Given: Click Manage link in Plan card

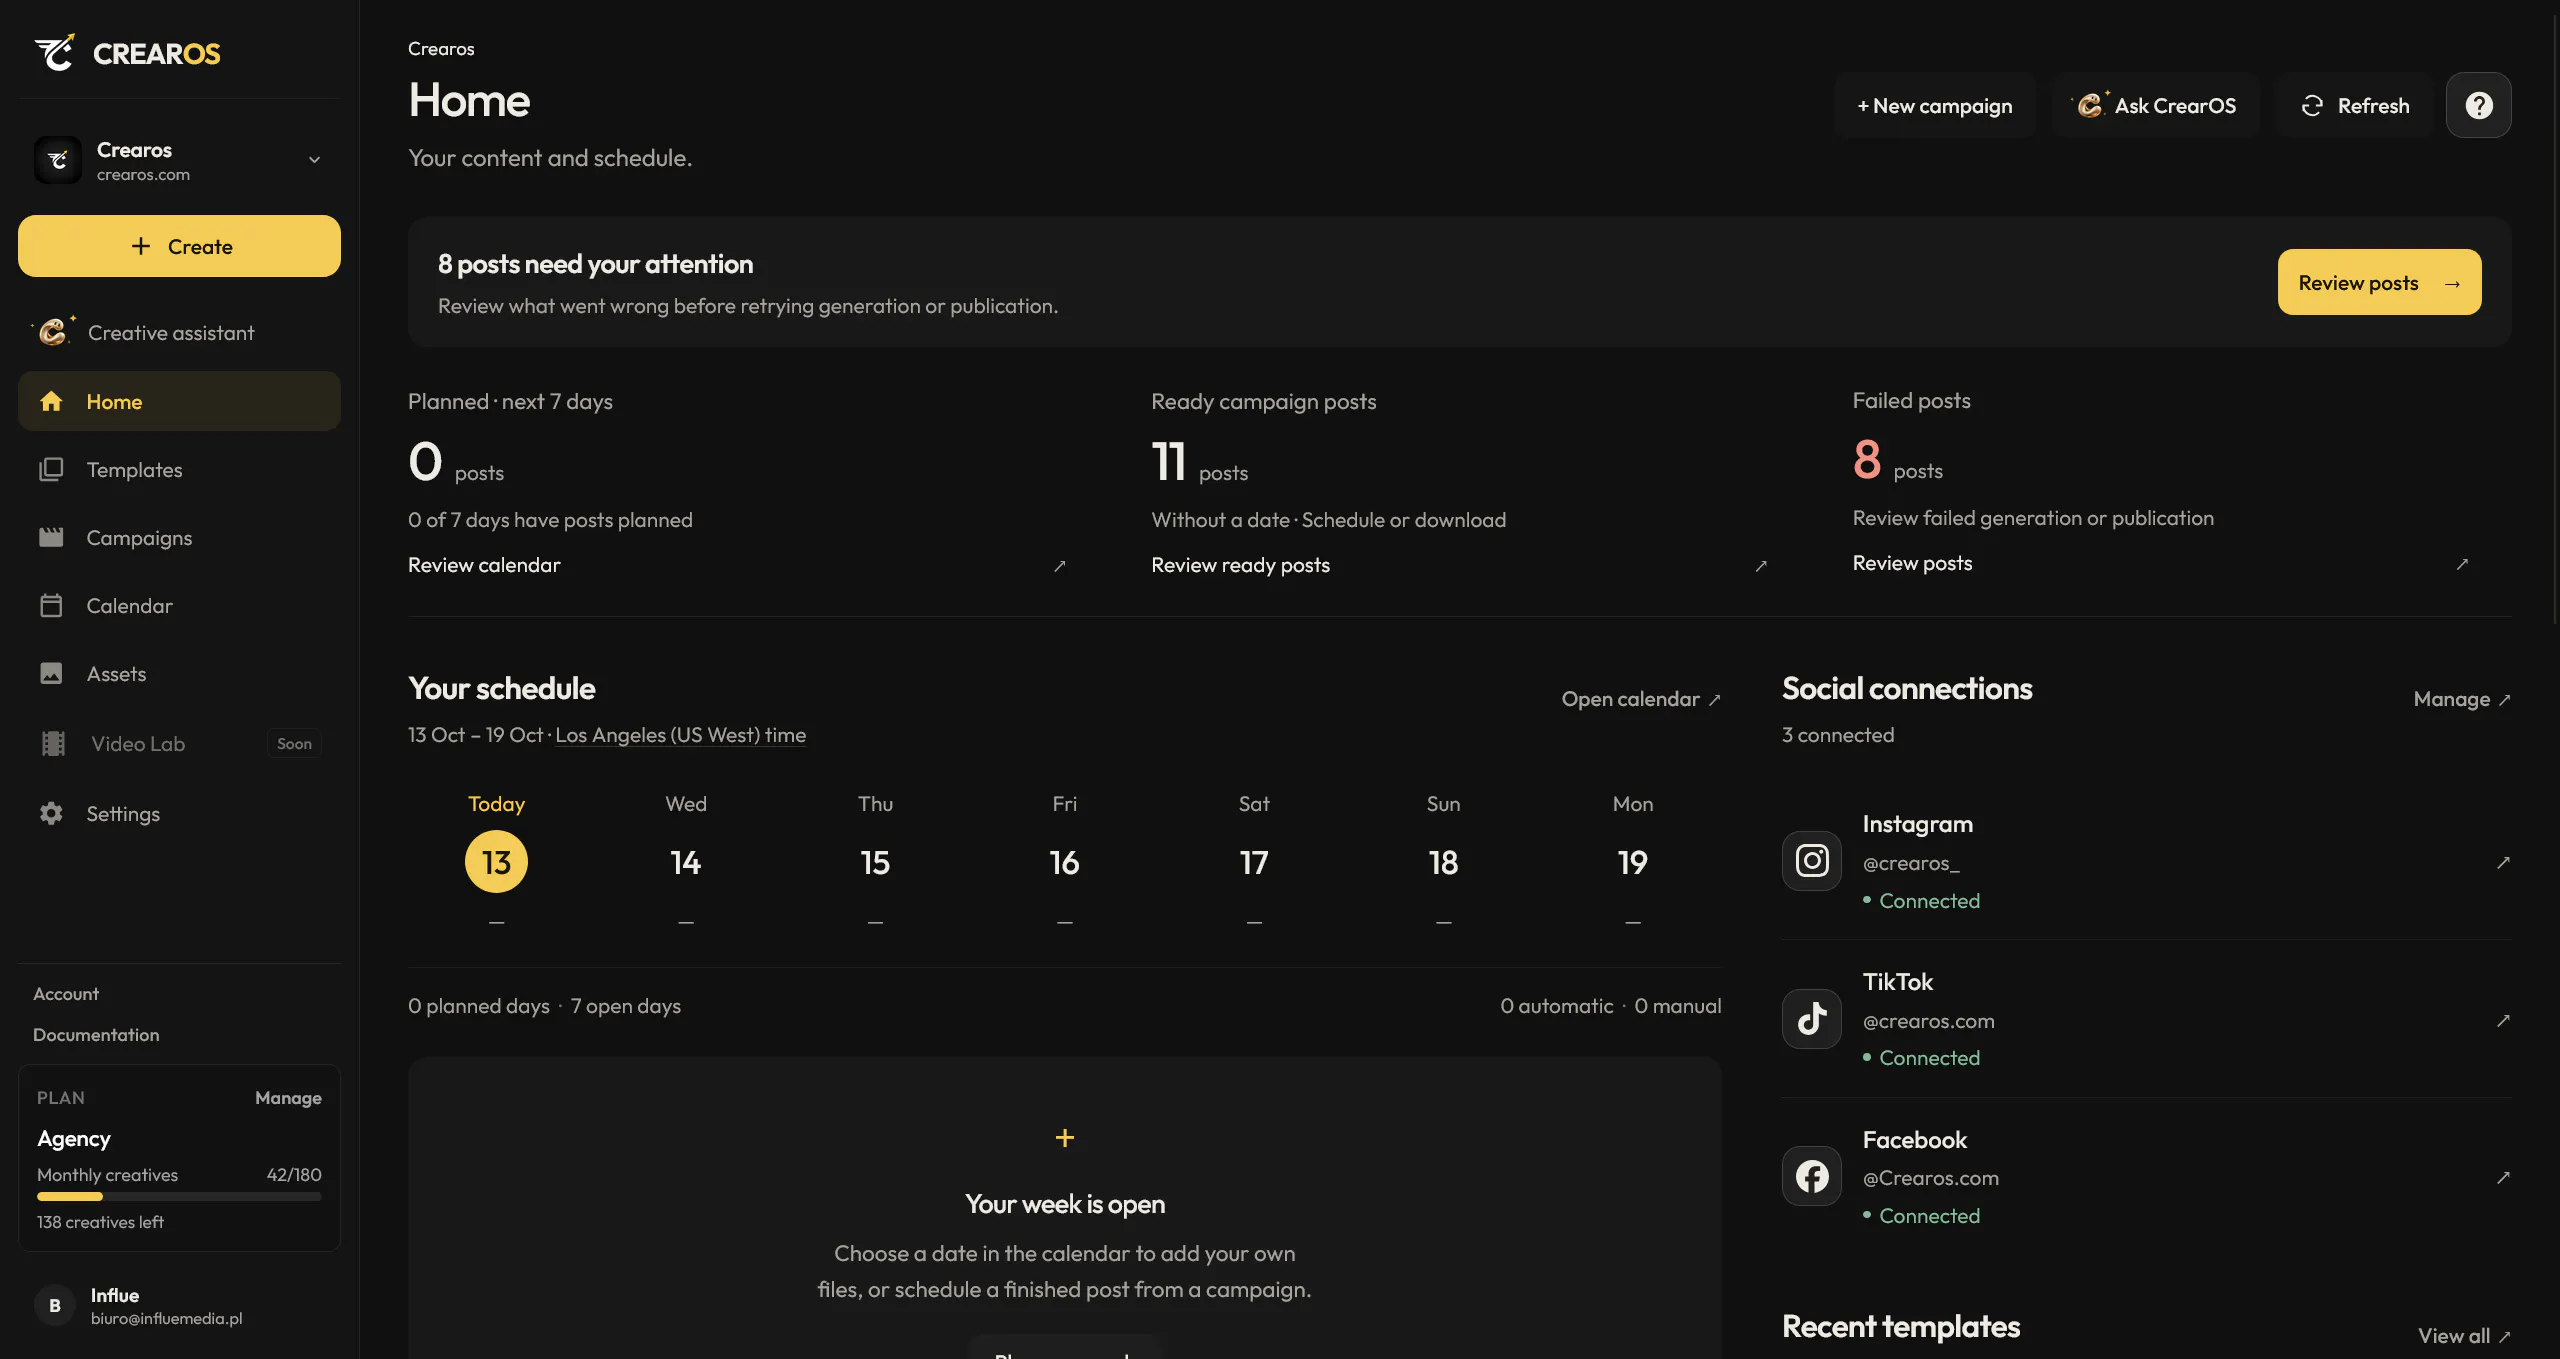Looking at the screenshot, I should point(288,1098).
